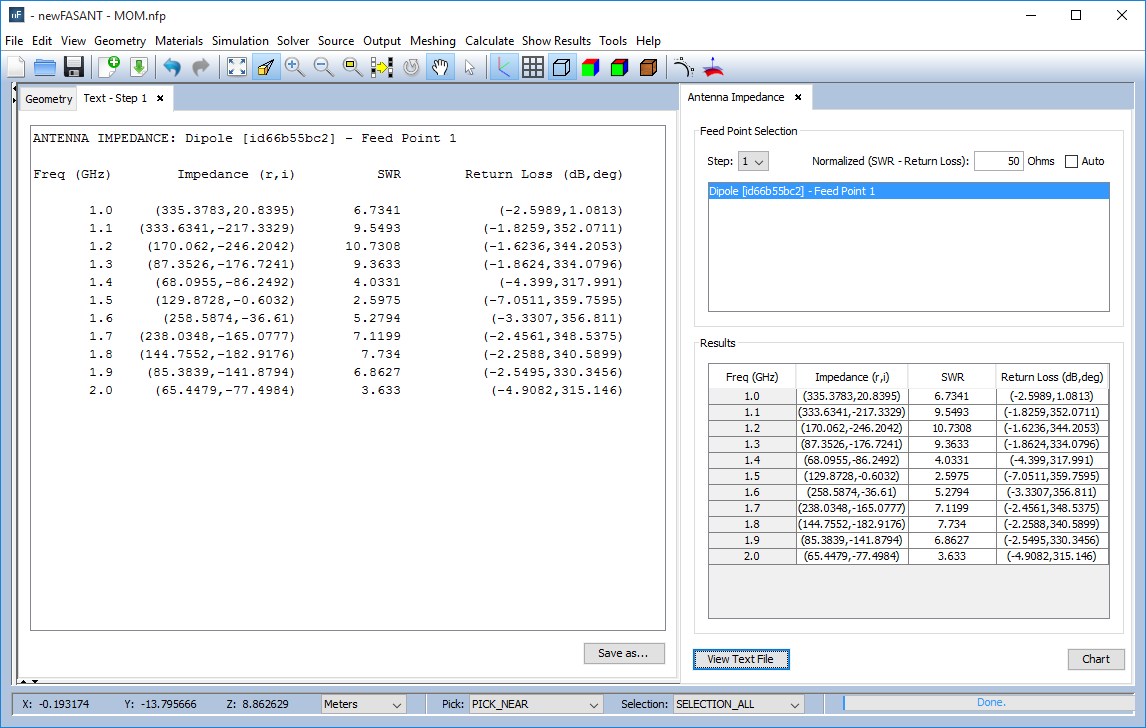This screenshot has height=728, width=1146.
Task: Click the Done progress bar
Action: click(990, 703)
